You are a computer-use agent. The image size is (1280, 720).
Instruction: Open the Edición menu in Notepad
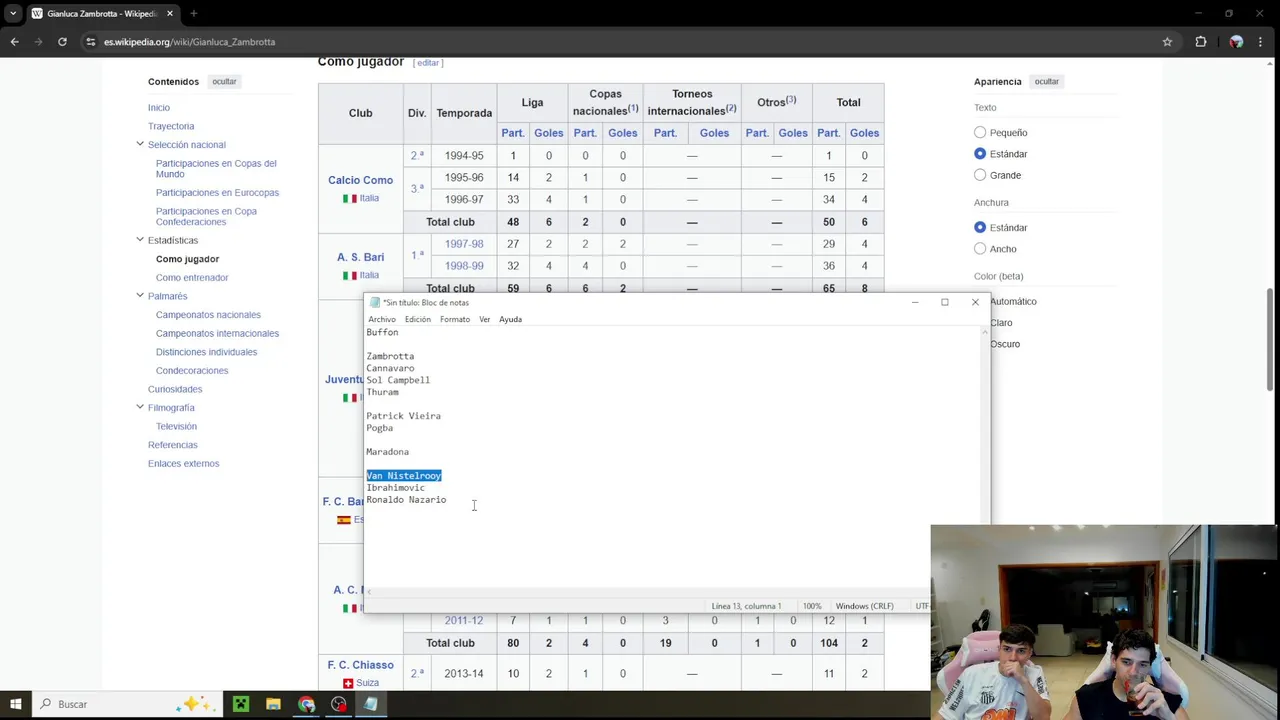coord(418,319)
